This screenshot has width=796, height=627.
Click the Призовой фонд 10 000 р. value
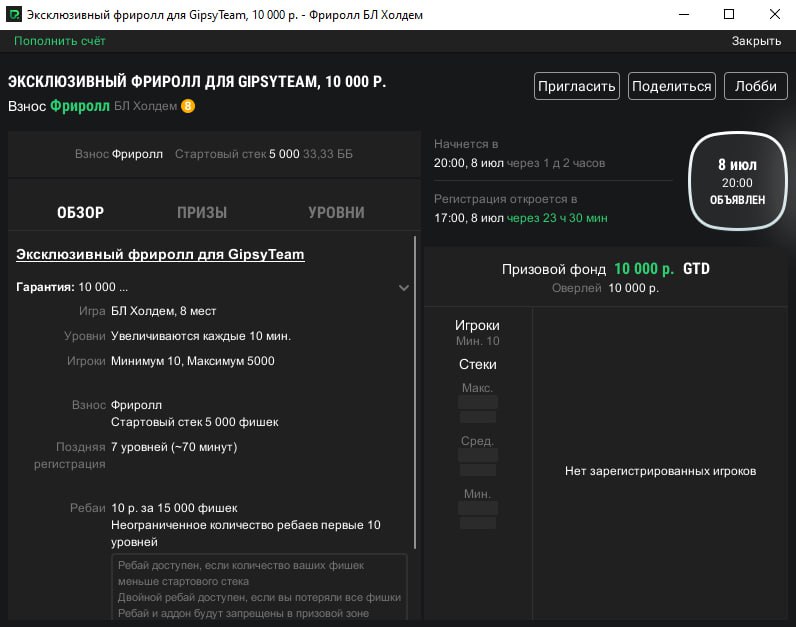tap(644, 269)
